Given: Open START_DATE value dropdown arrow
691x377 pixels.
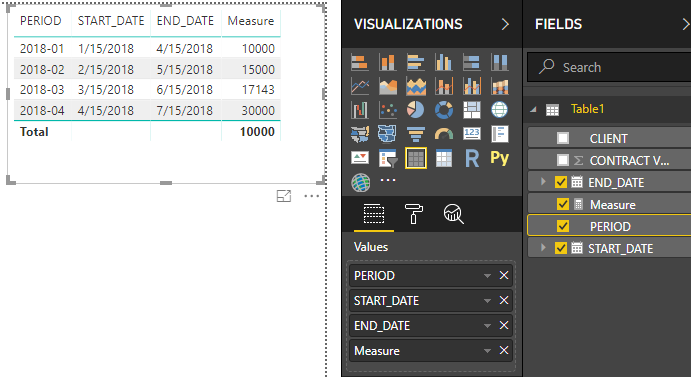Looking at the screenshot, I should click(x=487, y=301).
